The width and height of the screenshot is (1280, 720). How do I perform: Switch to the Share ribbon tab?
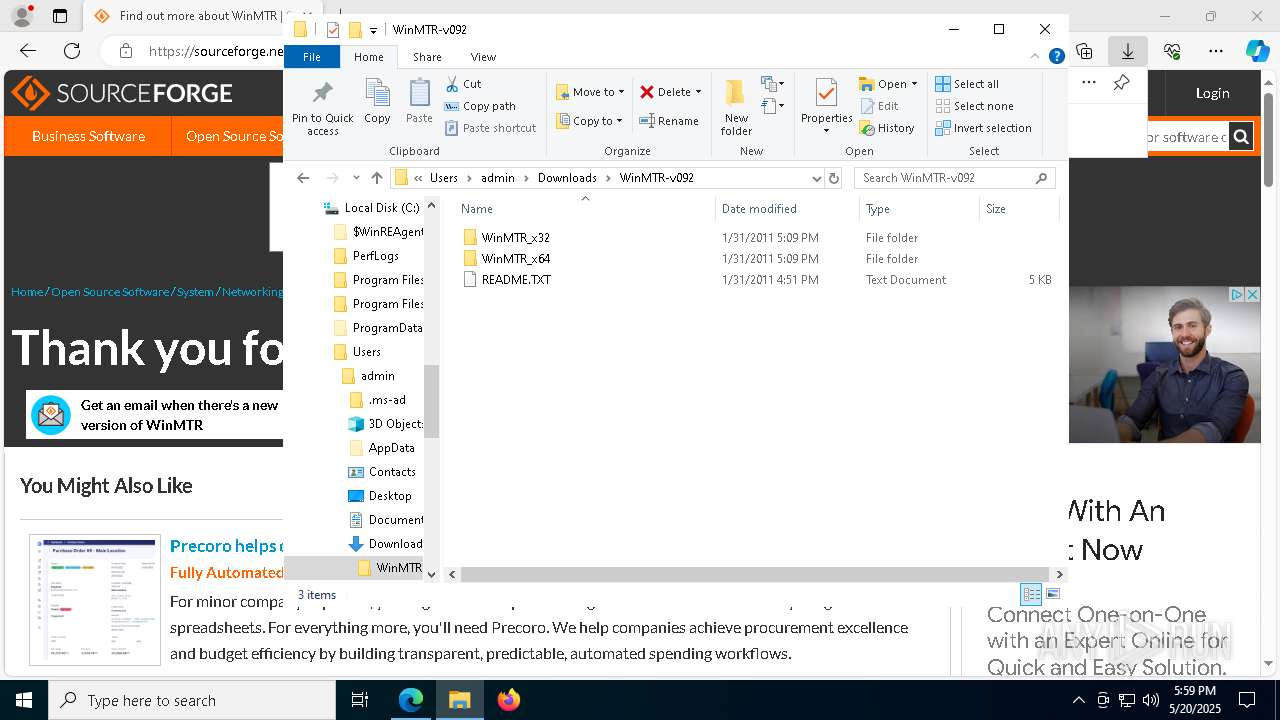427,57
